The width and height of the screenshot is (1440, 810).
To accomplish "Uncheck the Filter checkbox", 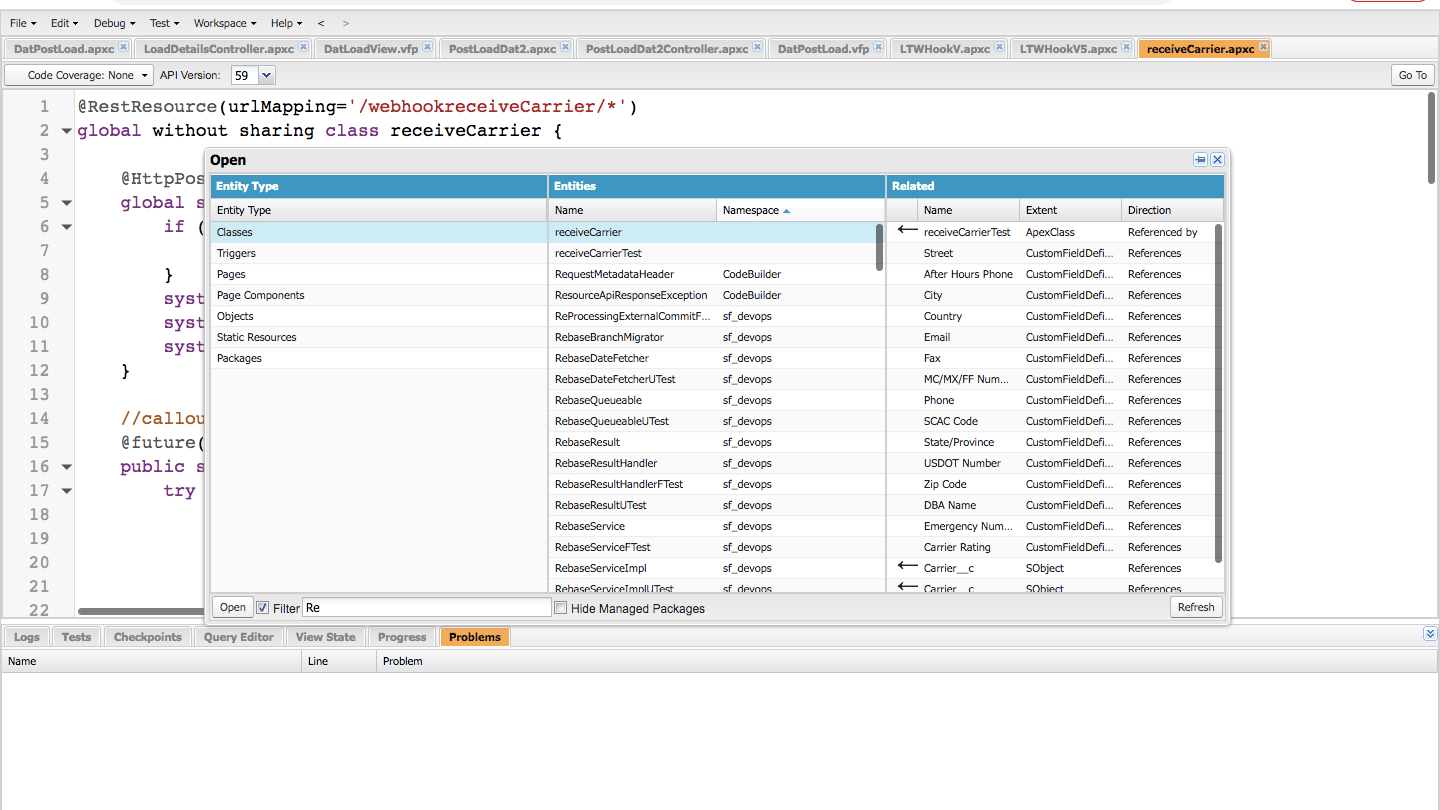I will coord(262,608).
